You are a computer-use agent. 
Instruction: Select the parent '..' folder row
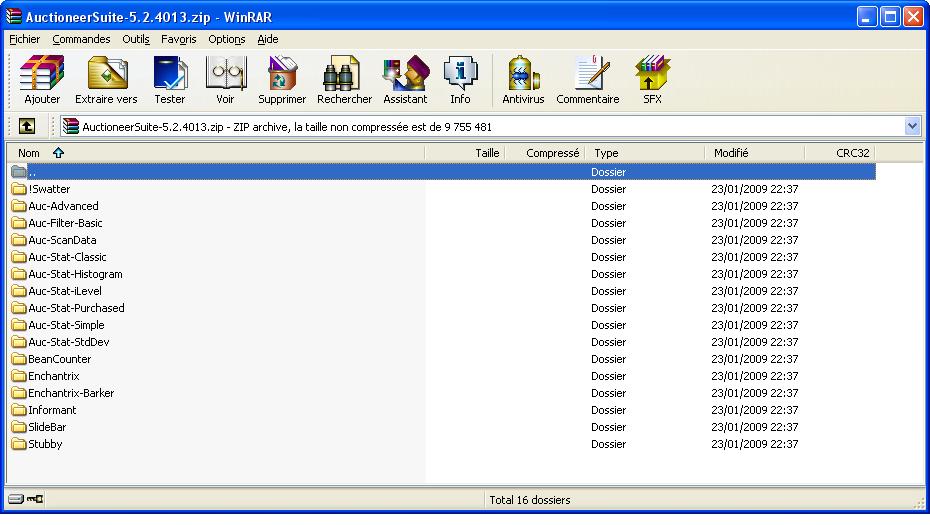443,172
